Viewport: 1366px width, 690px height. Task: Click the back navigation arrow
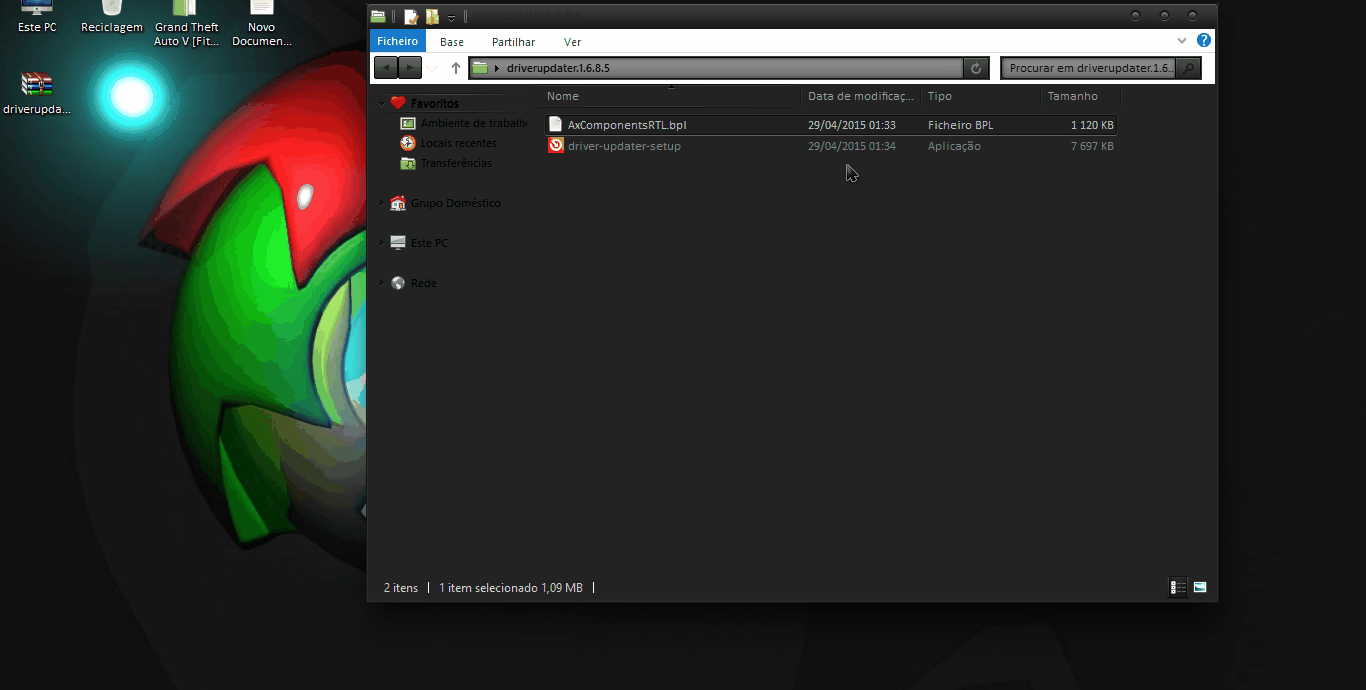pos(385,68)
